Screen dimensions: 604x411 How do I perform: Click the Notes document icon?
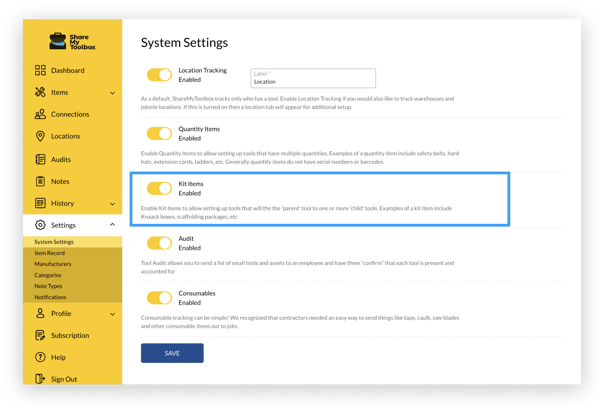point(40,181)
